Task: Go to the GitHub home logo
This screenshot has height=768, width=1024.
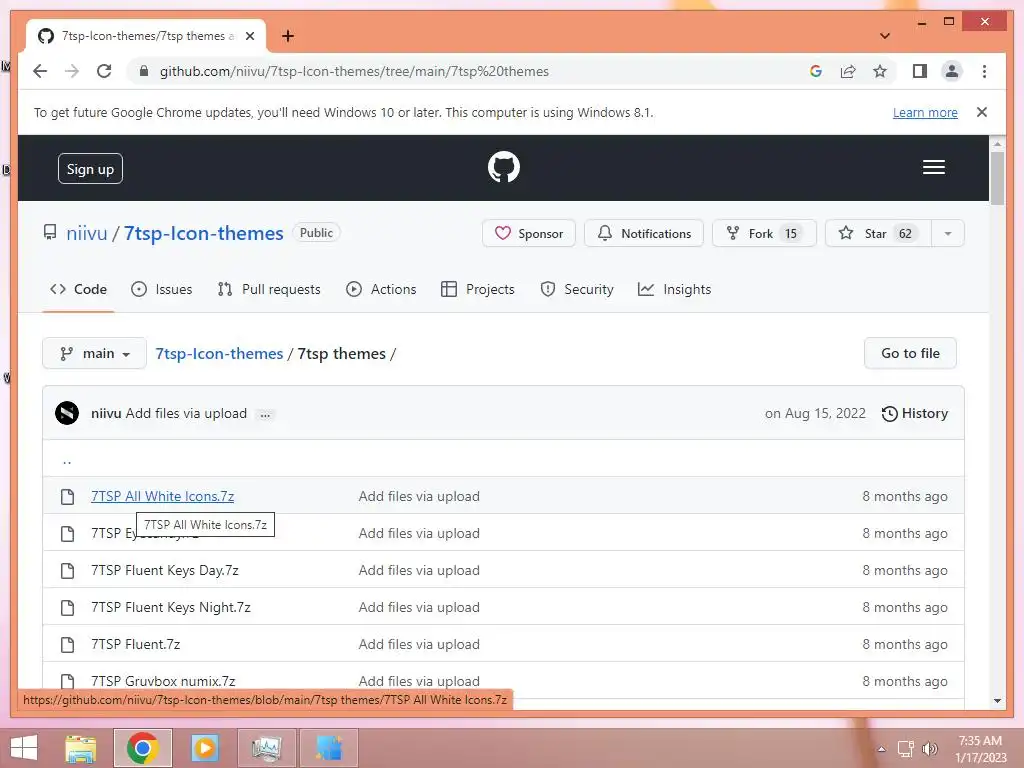Action: (x=504, y=167)
